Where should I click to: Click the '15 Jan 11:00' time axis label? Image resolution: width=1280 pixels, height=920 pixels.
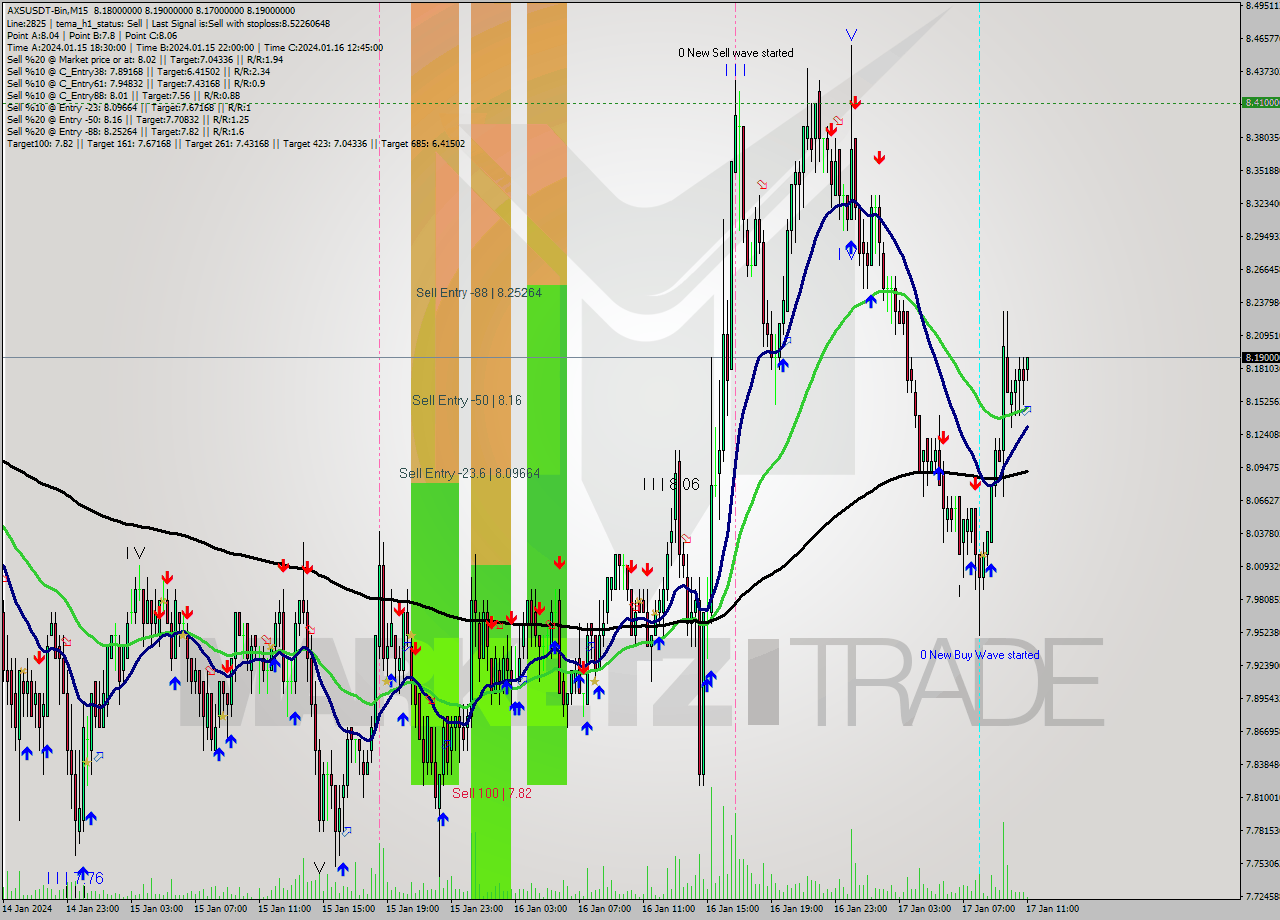(283, 909)
